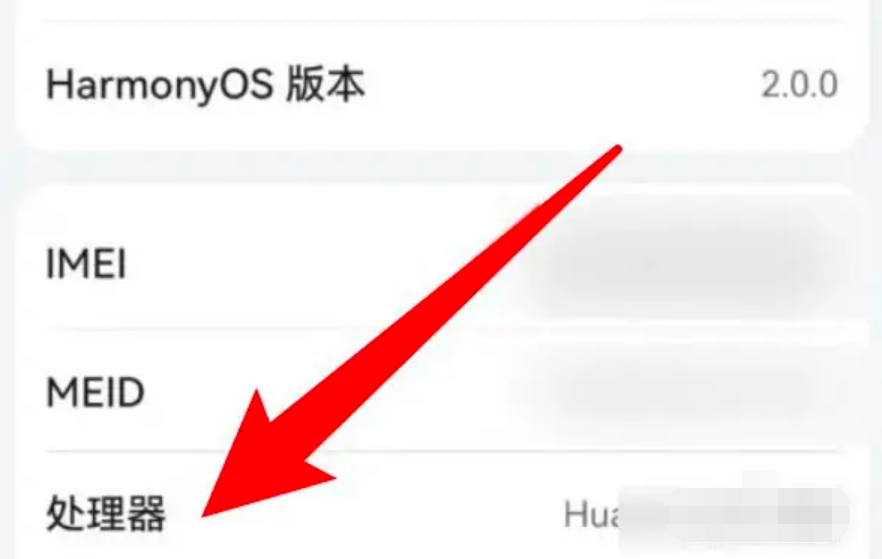Tap the Hua processor value text
The height and width of the screenshot is (559, 882).
[591, 514]
